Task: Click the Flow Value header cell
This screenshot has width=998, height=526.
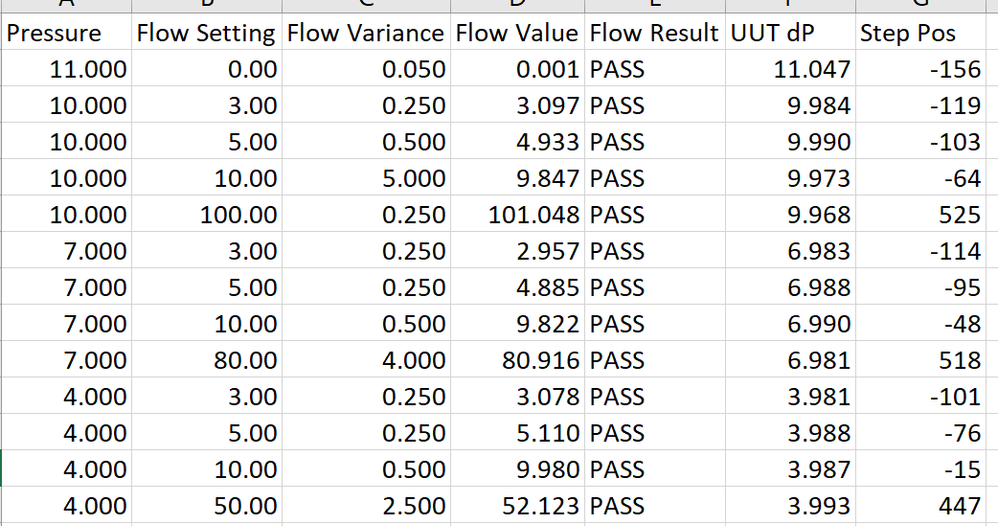Action: coord(516,33)
